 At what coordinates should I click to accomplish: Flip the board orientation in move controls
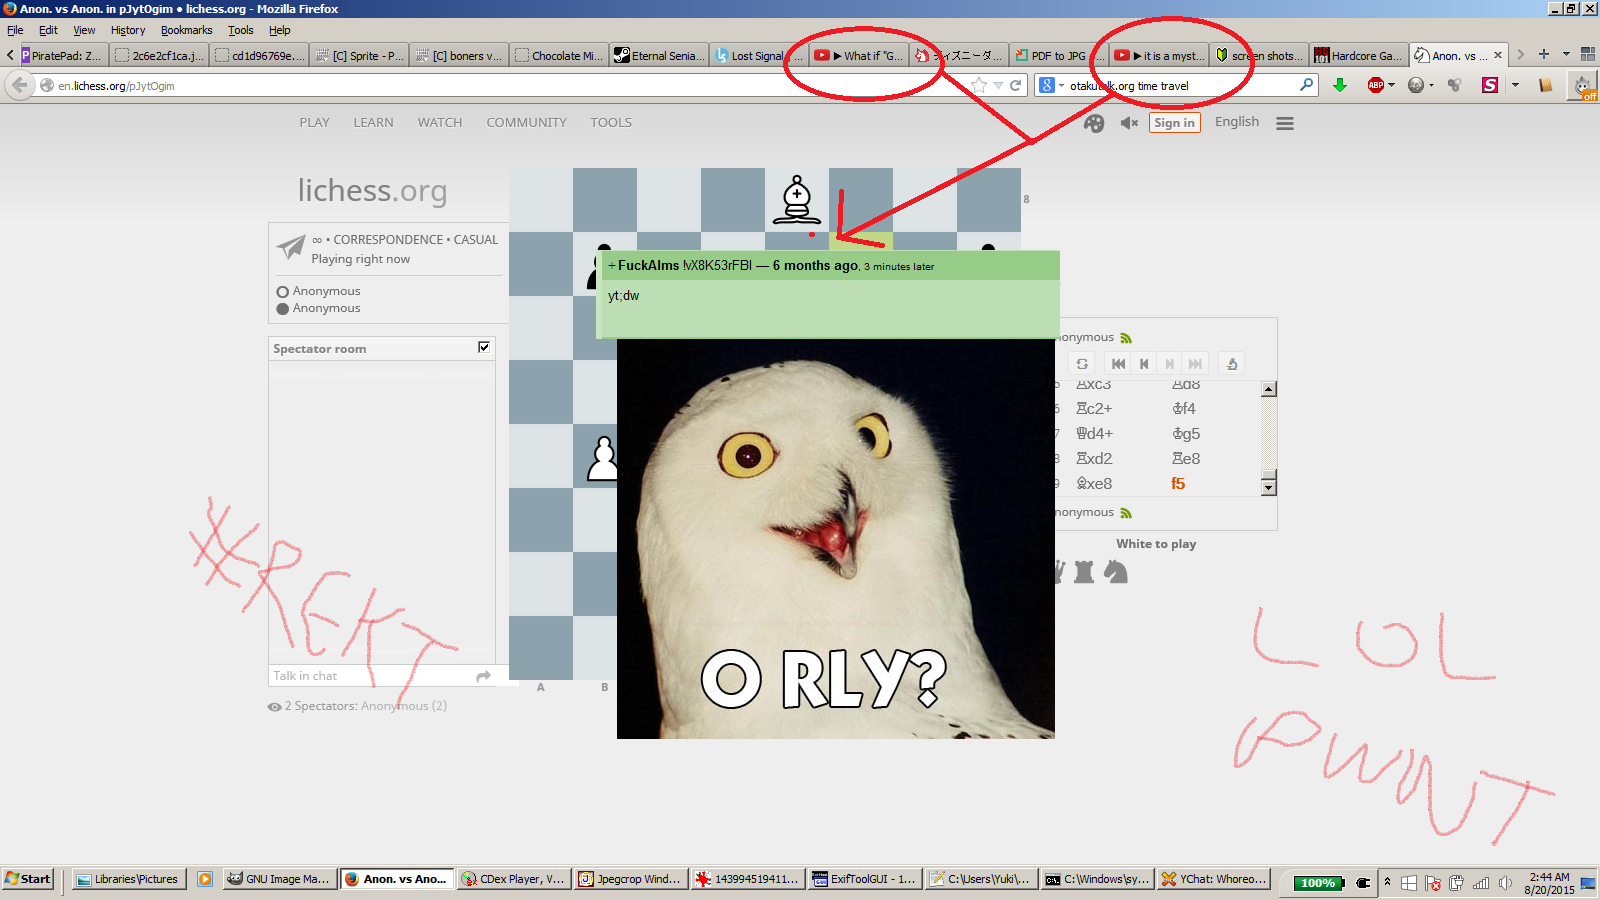[x=1081, y=363]
